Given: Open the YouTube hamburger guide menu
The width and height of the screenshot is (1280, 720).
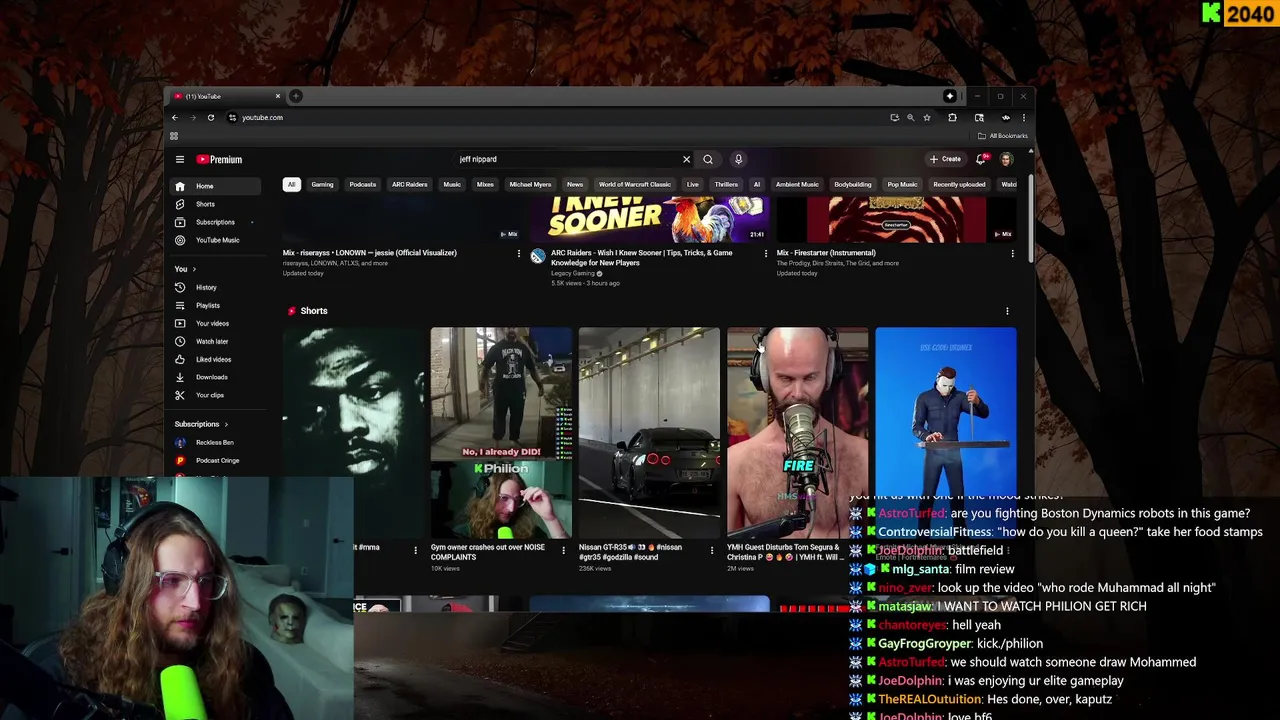Looking at the screenshot, I should point(180,159).
